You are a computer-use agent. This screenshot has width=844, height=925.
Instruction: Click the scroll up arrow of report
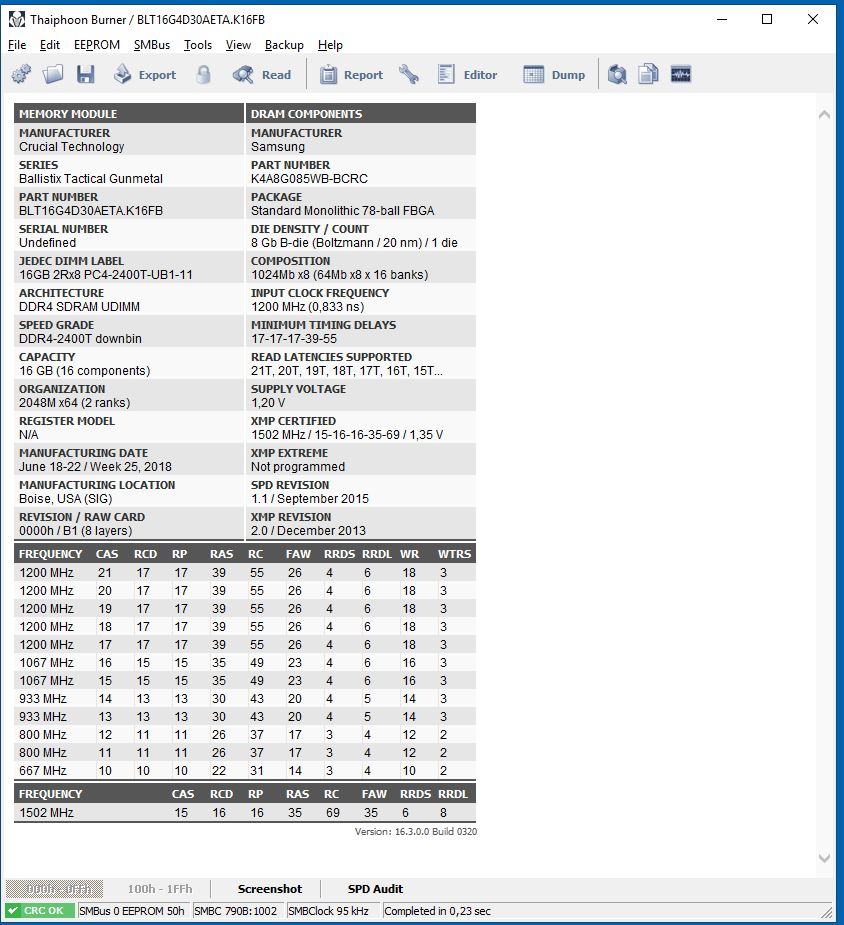tap(825, 114)
